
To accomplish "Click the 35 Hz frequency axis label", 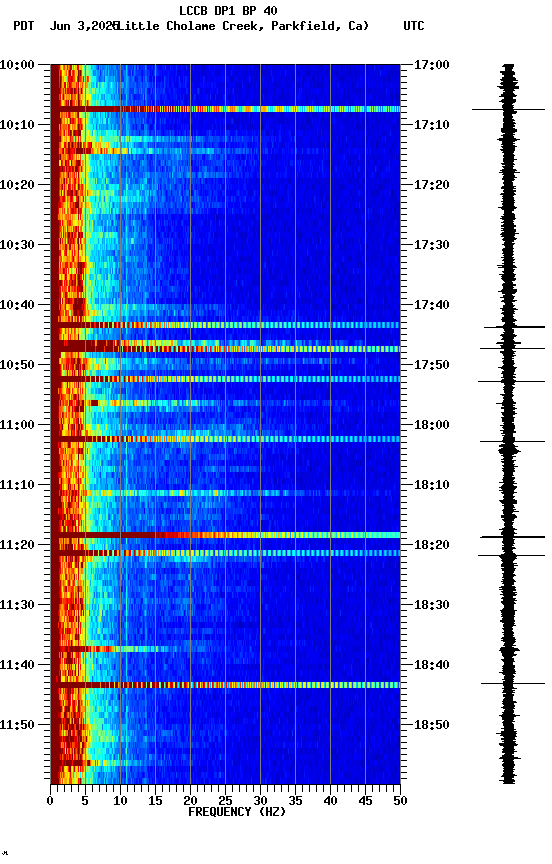I will (x=295, y=801).
